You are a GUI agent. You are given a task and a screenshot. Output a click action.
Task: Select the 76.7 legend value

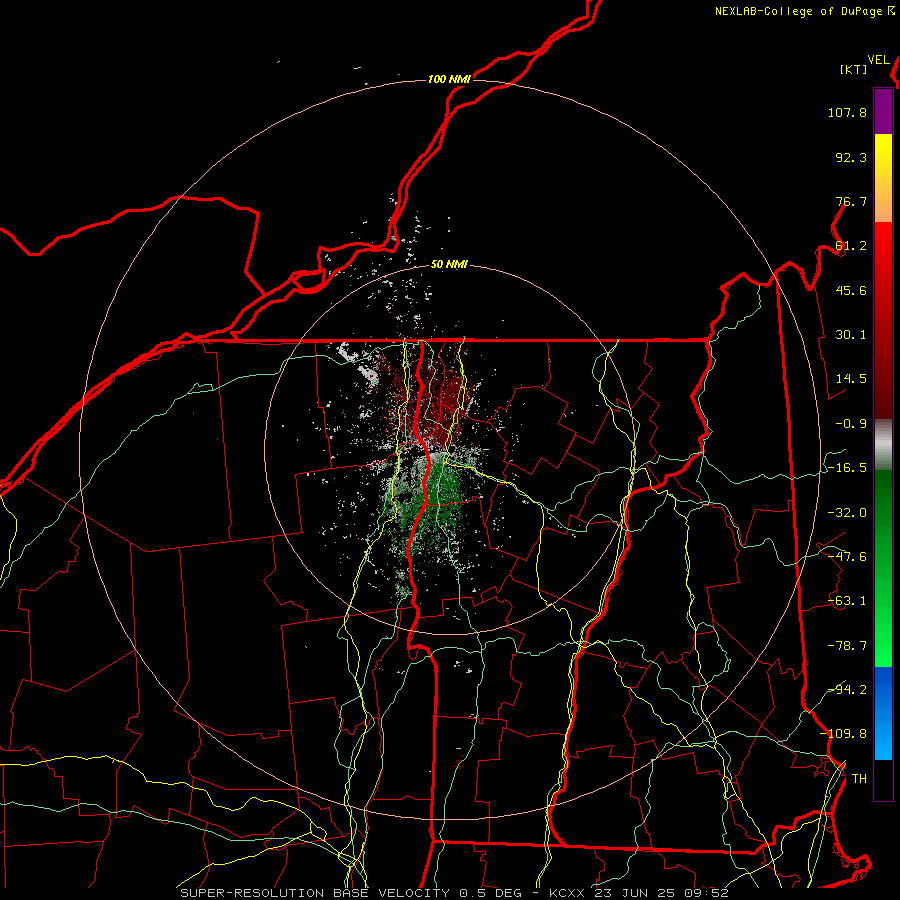(x=851, y=201)
